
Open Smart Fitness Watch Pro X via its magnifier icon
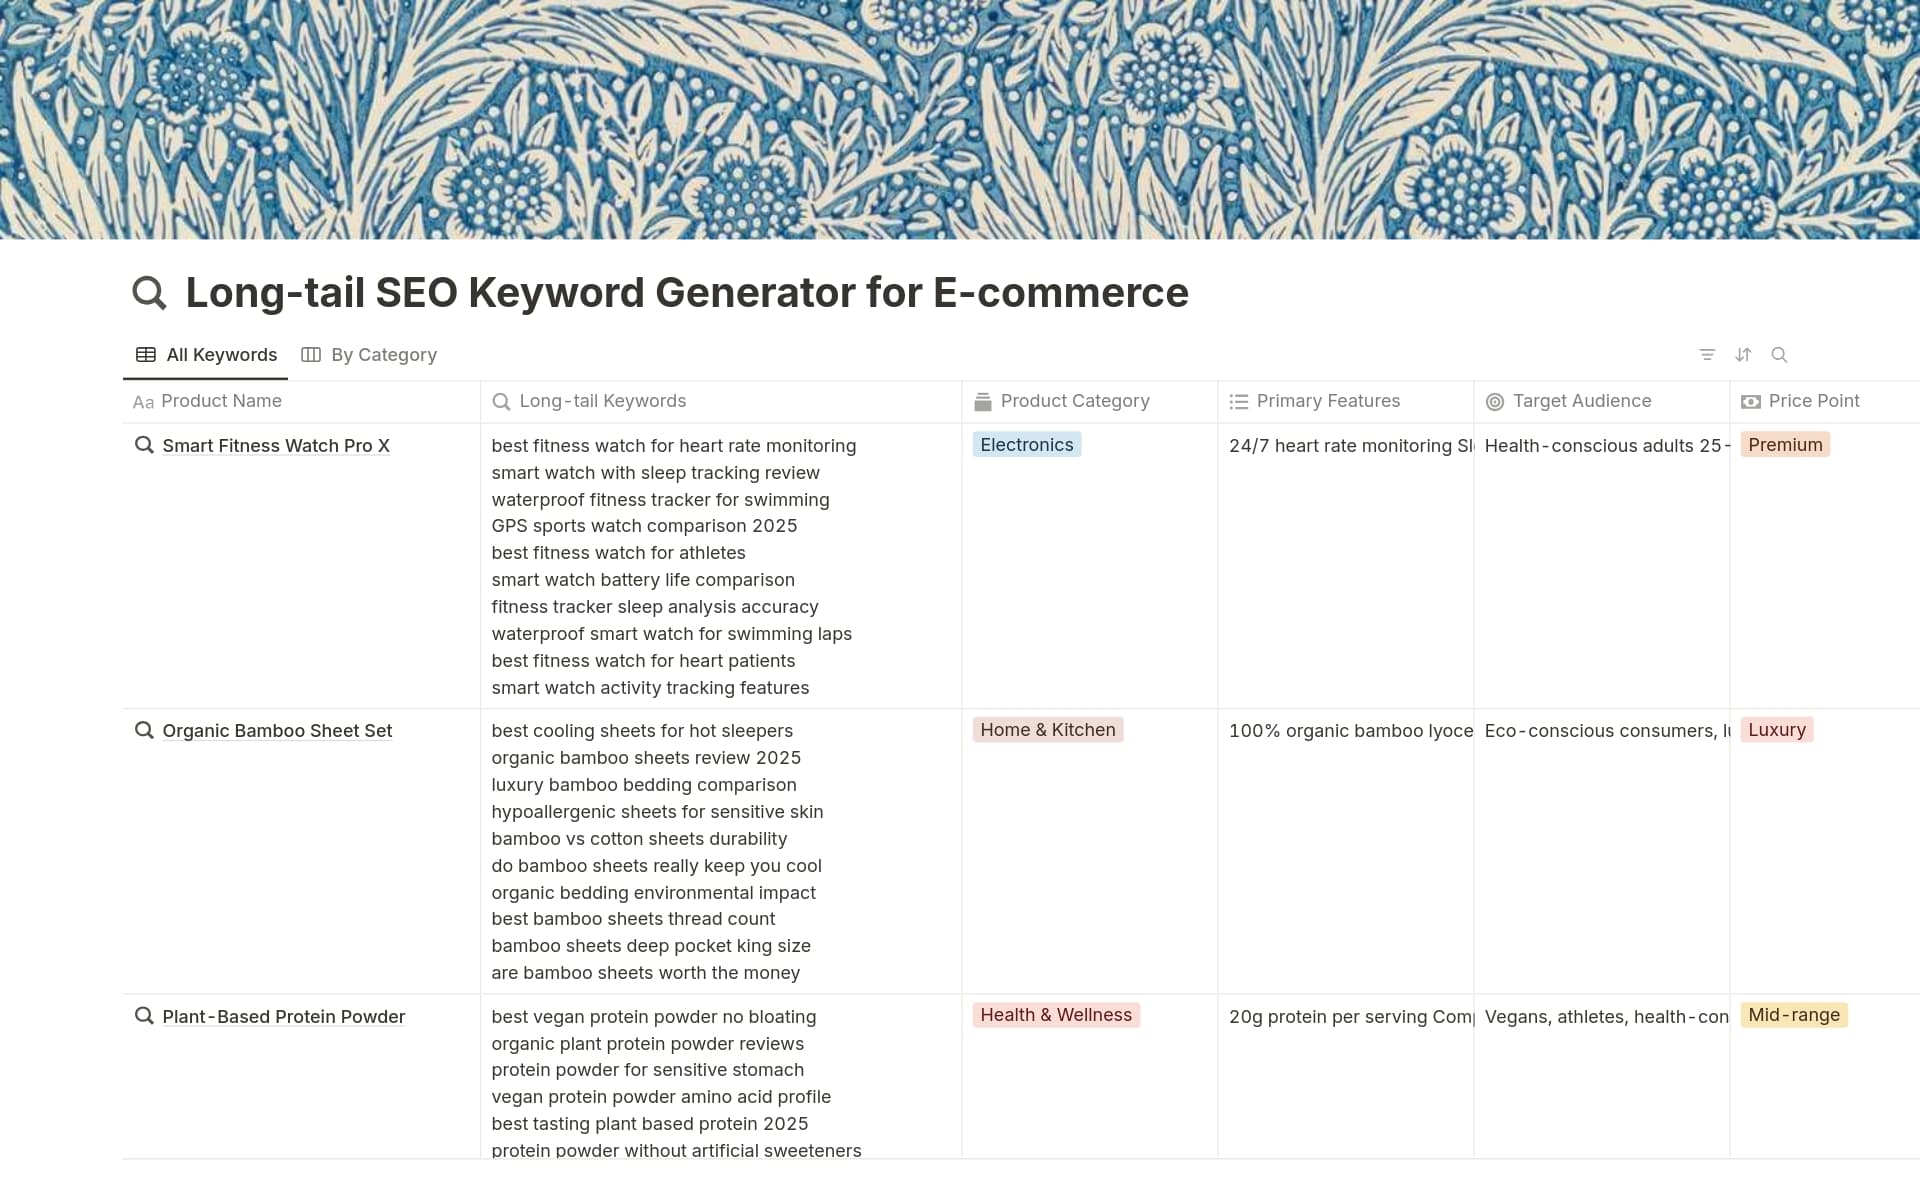[144, 445]
